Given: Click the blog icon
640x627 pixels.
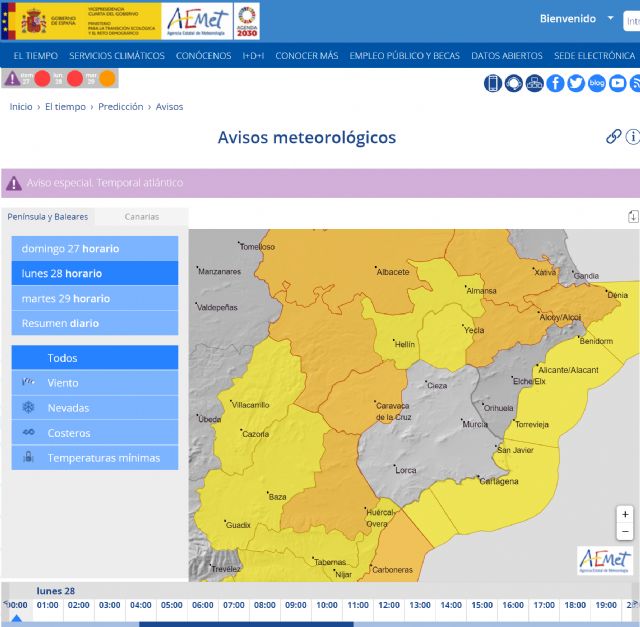Looking at the screenshot, I should point(597,83).
